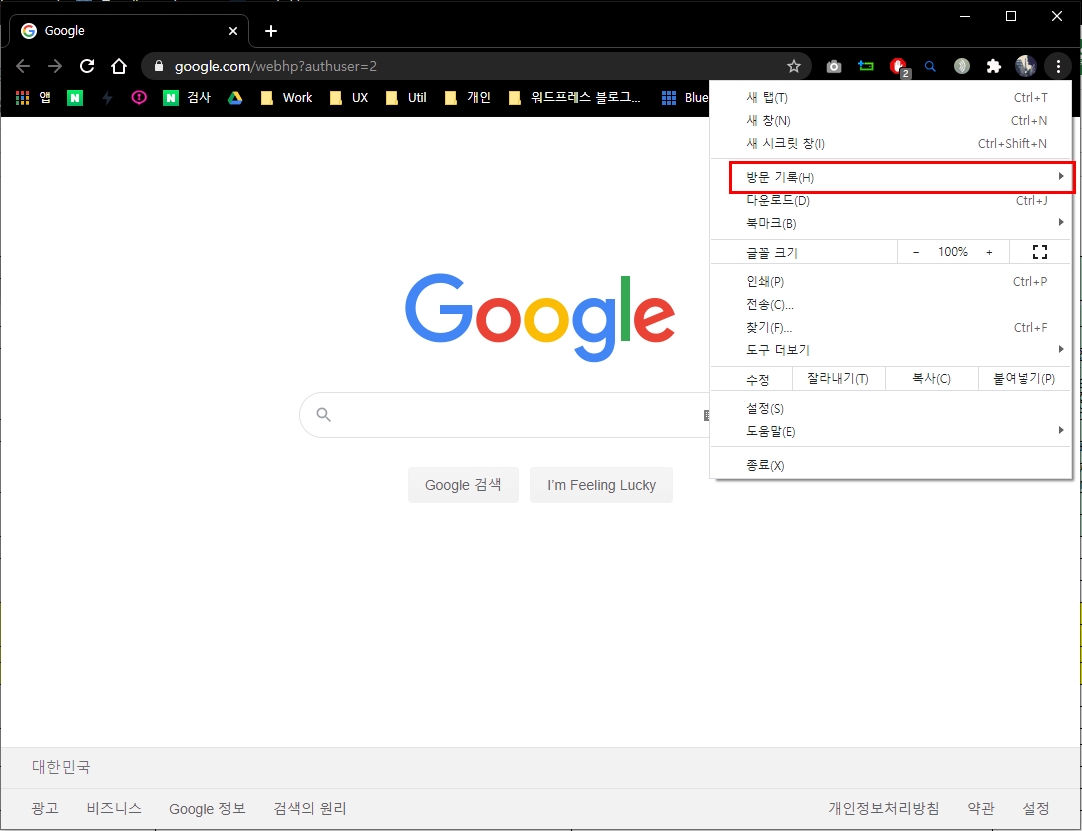The width and height of the screenshot is (1082, 831).
Task: Choose '전송(C)...' in the menu
Action: (891, 304)
